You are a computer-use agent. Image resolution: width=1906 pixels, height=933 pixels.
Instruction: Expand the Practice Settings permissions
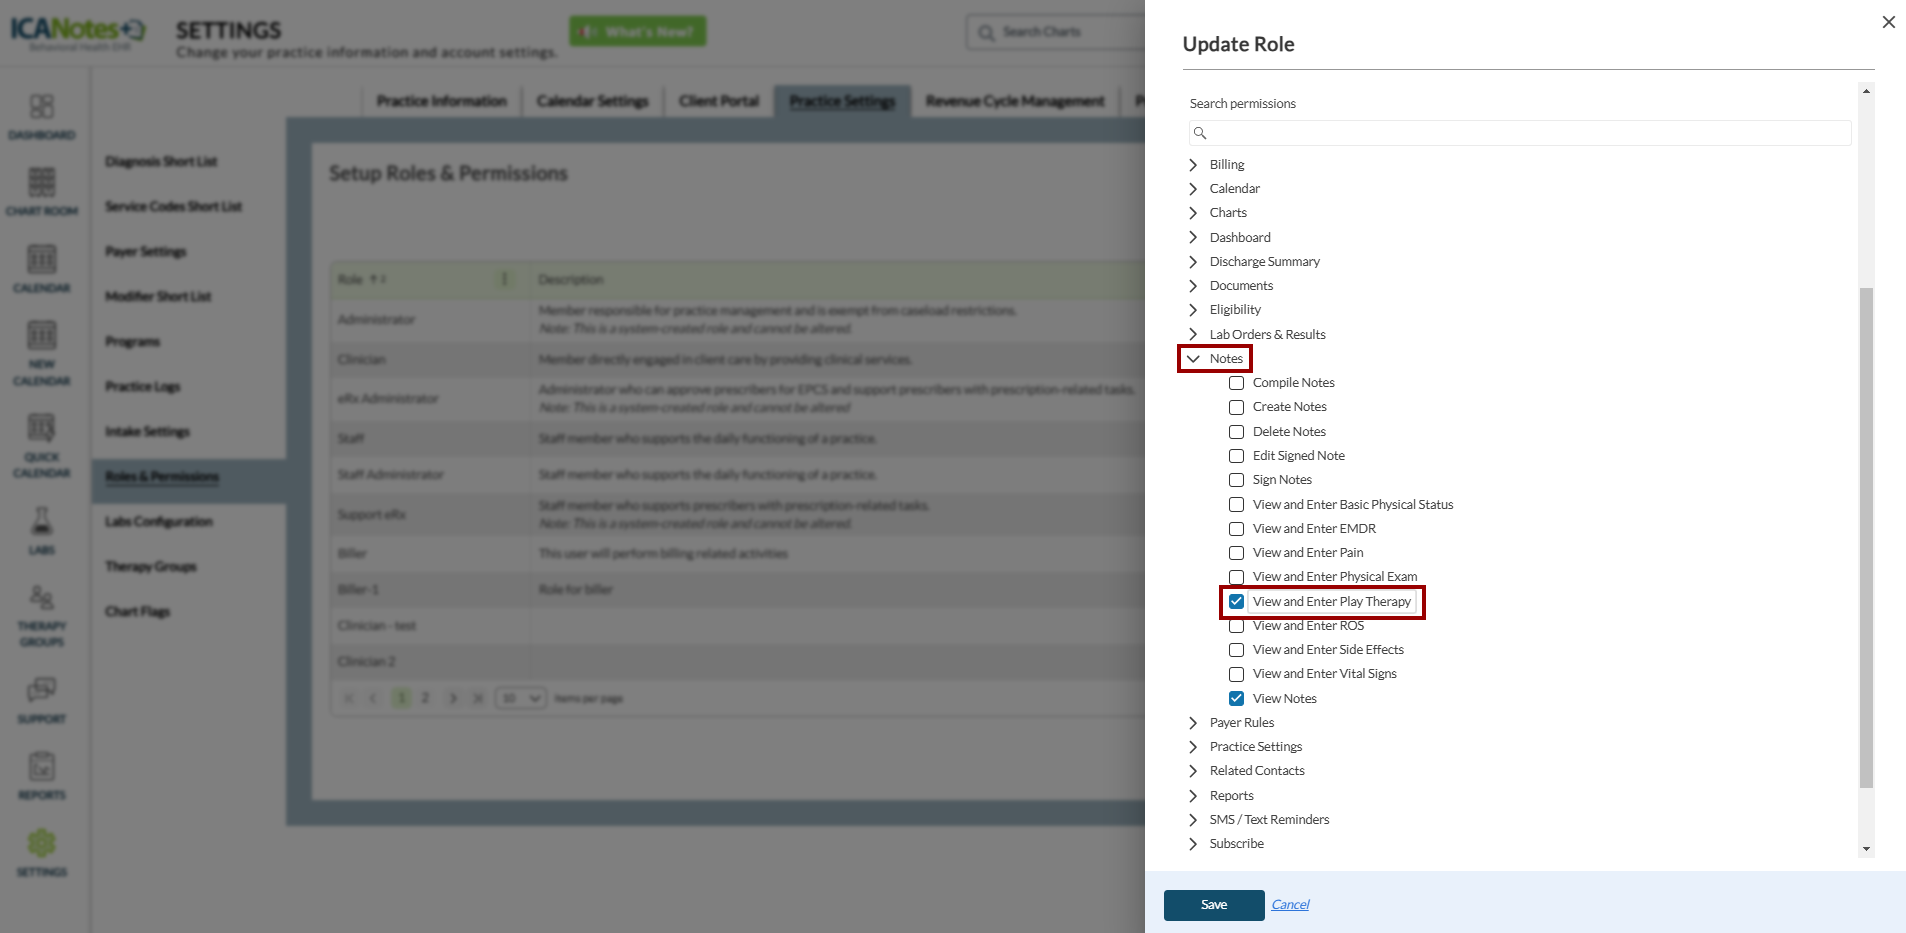pos(1193,747)
